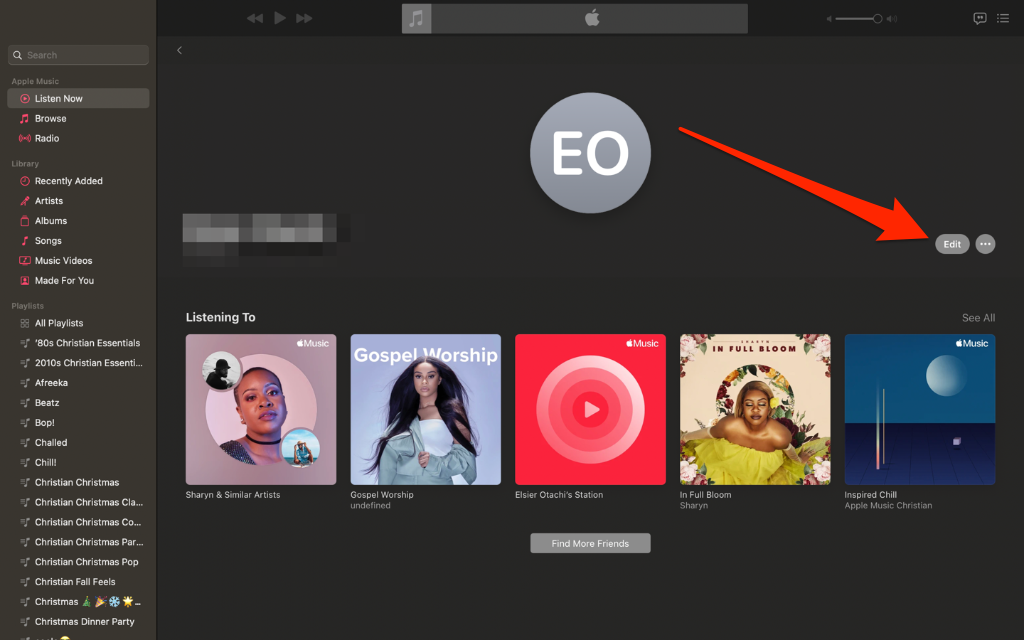Viewport: 1024px width, 640px height.
Task: Open Inspired Chill playlist cover
Action: [920, 409]
